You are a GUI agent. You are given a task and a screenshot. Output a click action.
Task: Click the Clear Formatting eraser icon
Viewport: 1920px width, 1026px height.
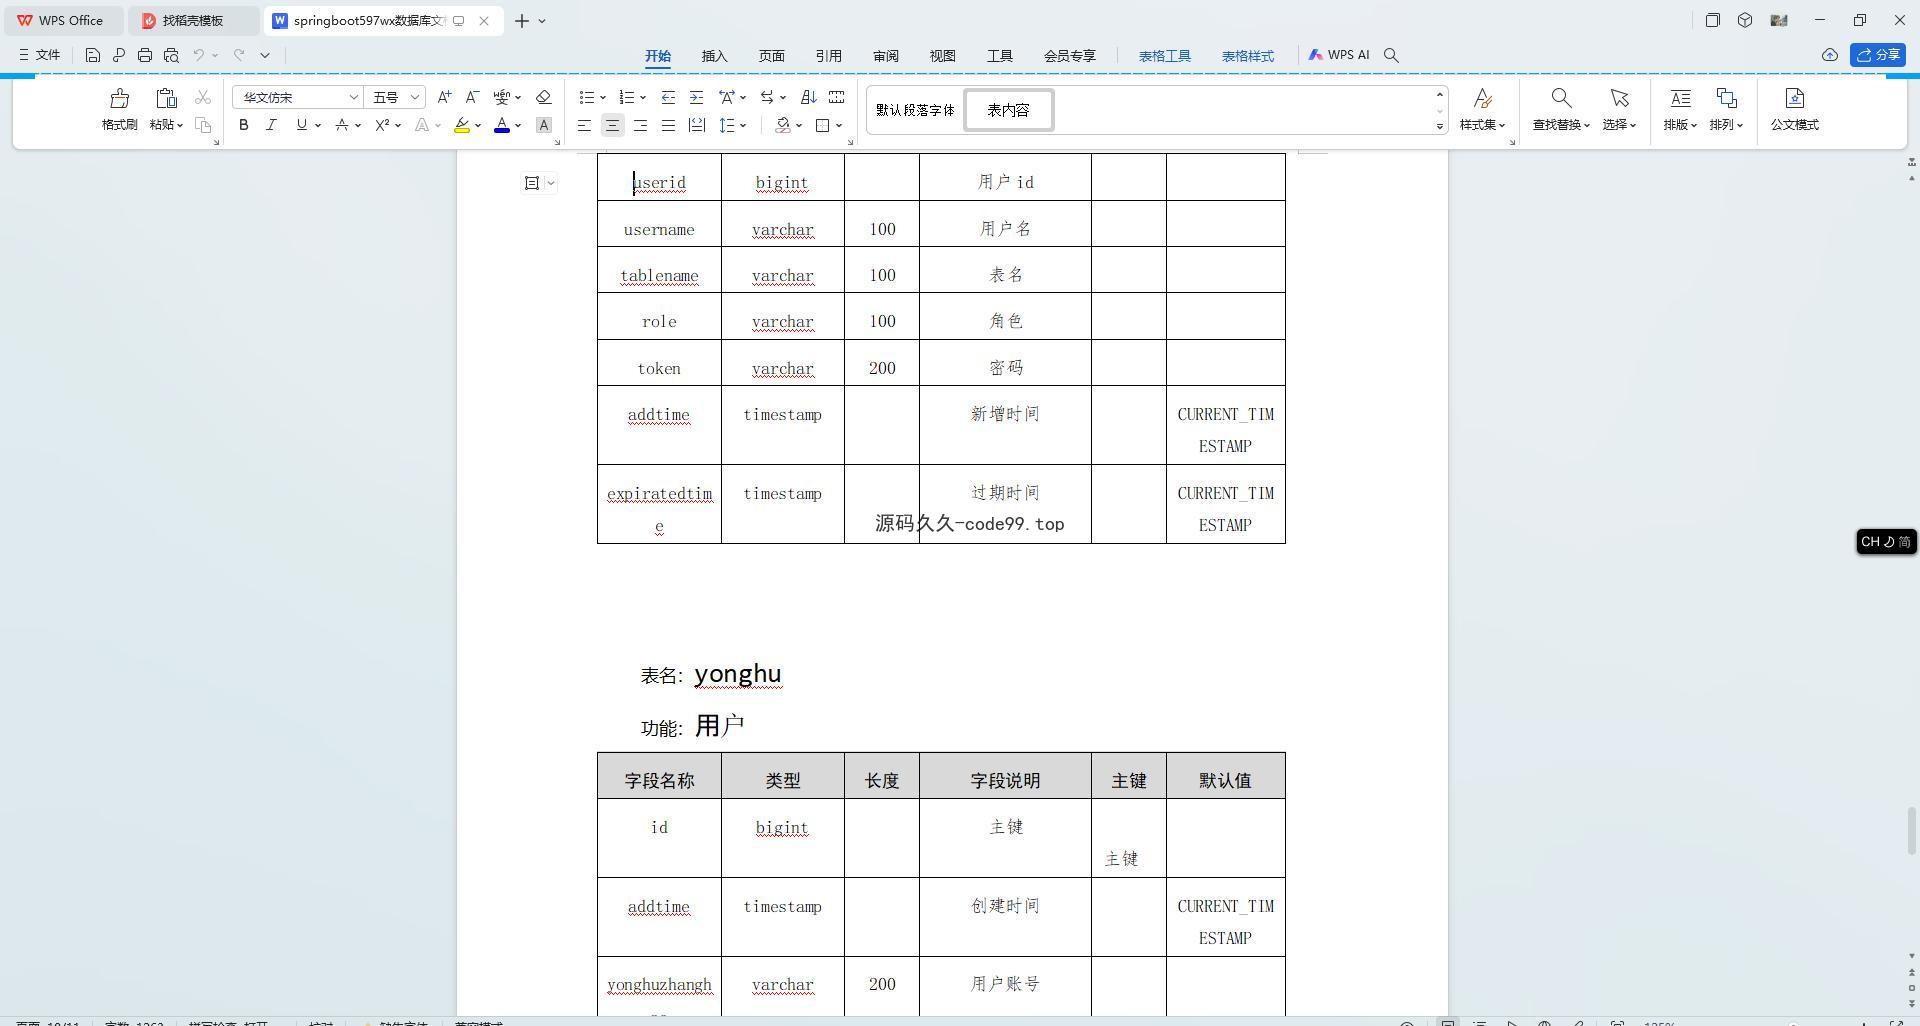point(544,97)
